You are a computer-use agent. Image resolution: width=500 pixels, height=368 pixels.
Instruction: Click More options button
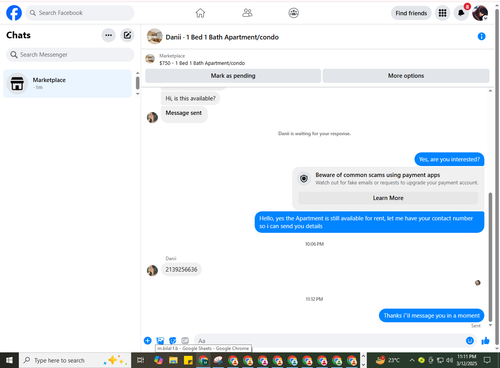(x=406, y=76)
